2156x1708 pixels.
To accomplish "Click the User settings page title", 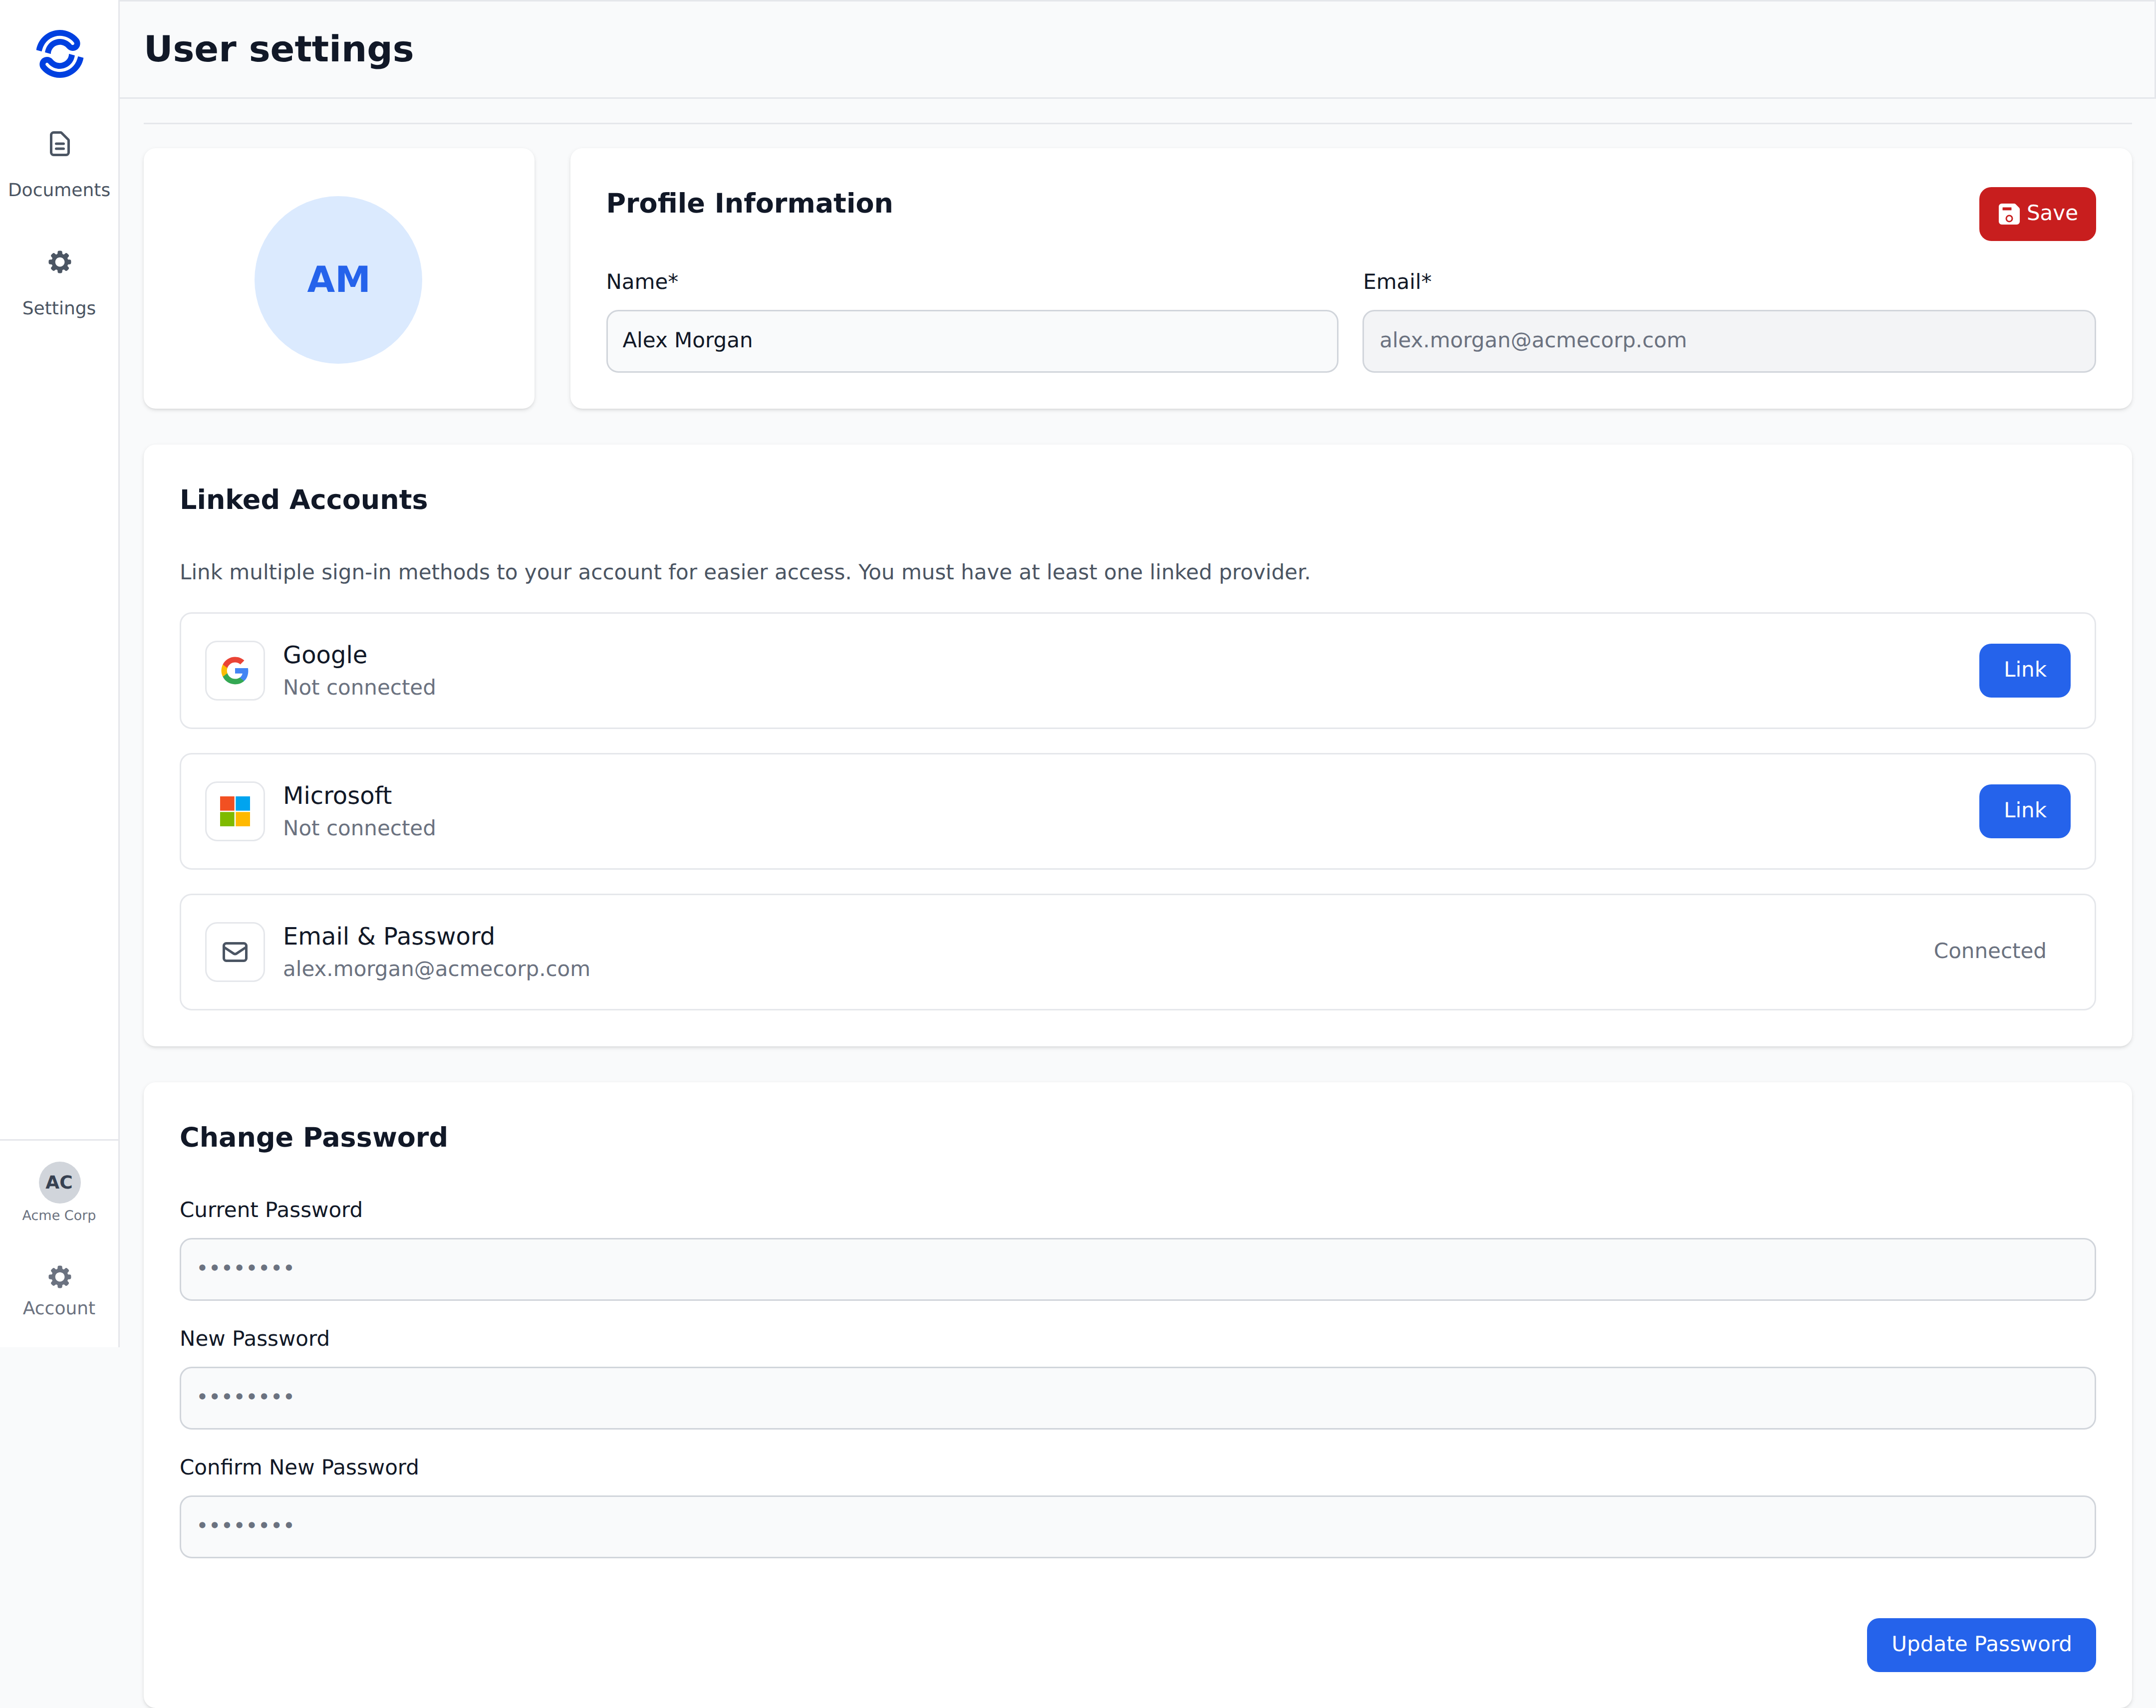I will click(279, 49).
